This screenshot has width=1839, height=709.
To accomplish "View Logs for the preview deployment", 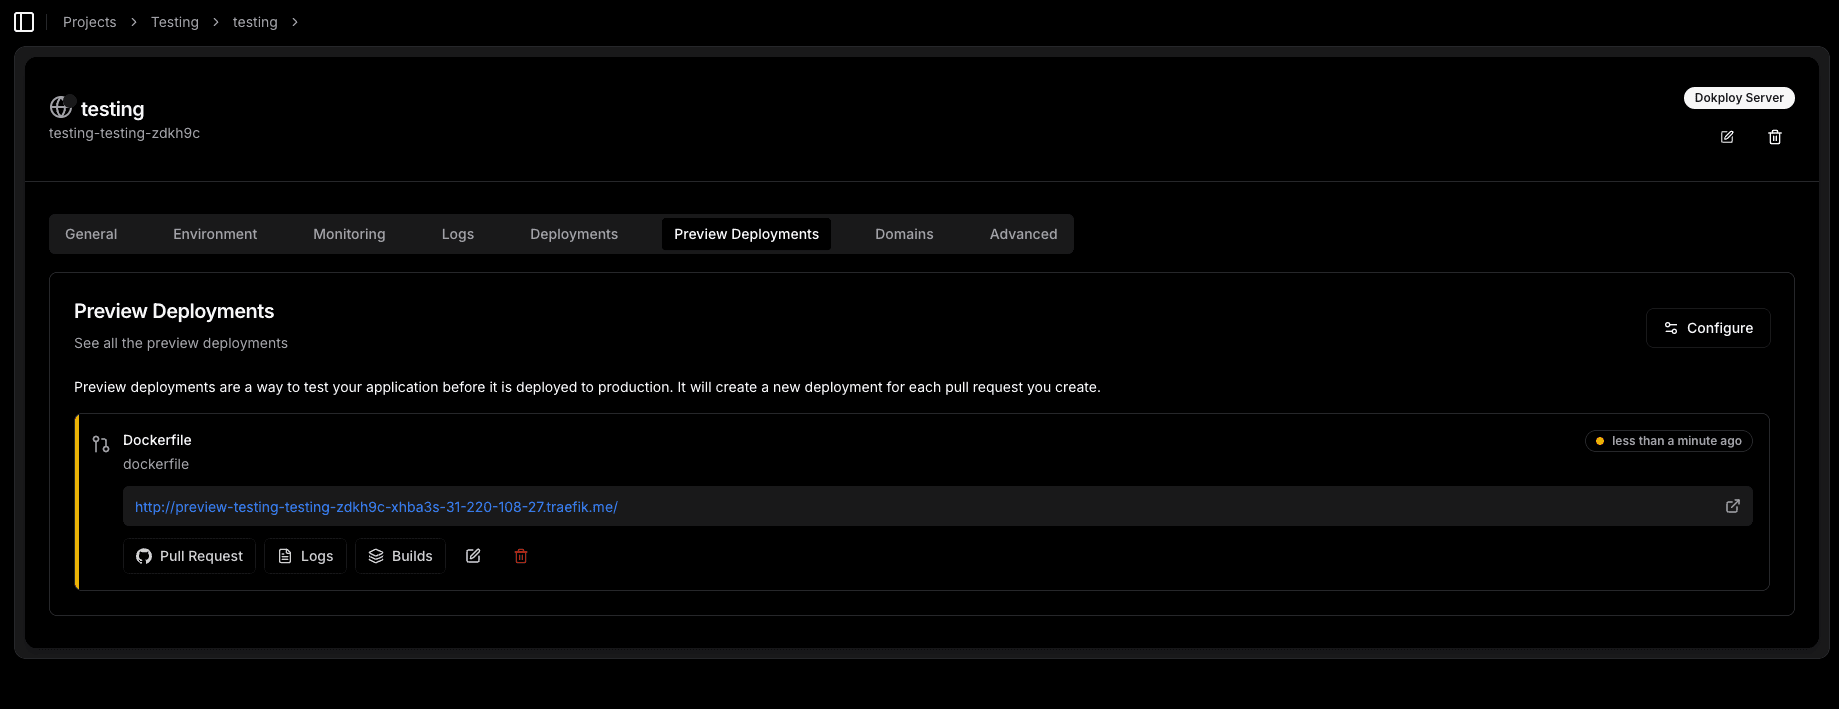I will coord(305,556).
